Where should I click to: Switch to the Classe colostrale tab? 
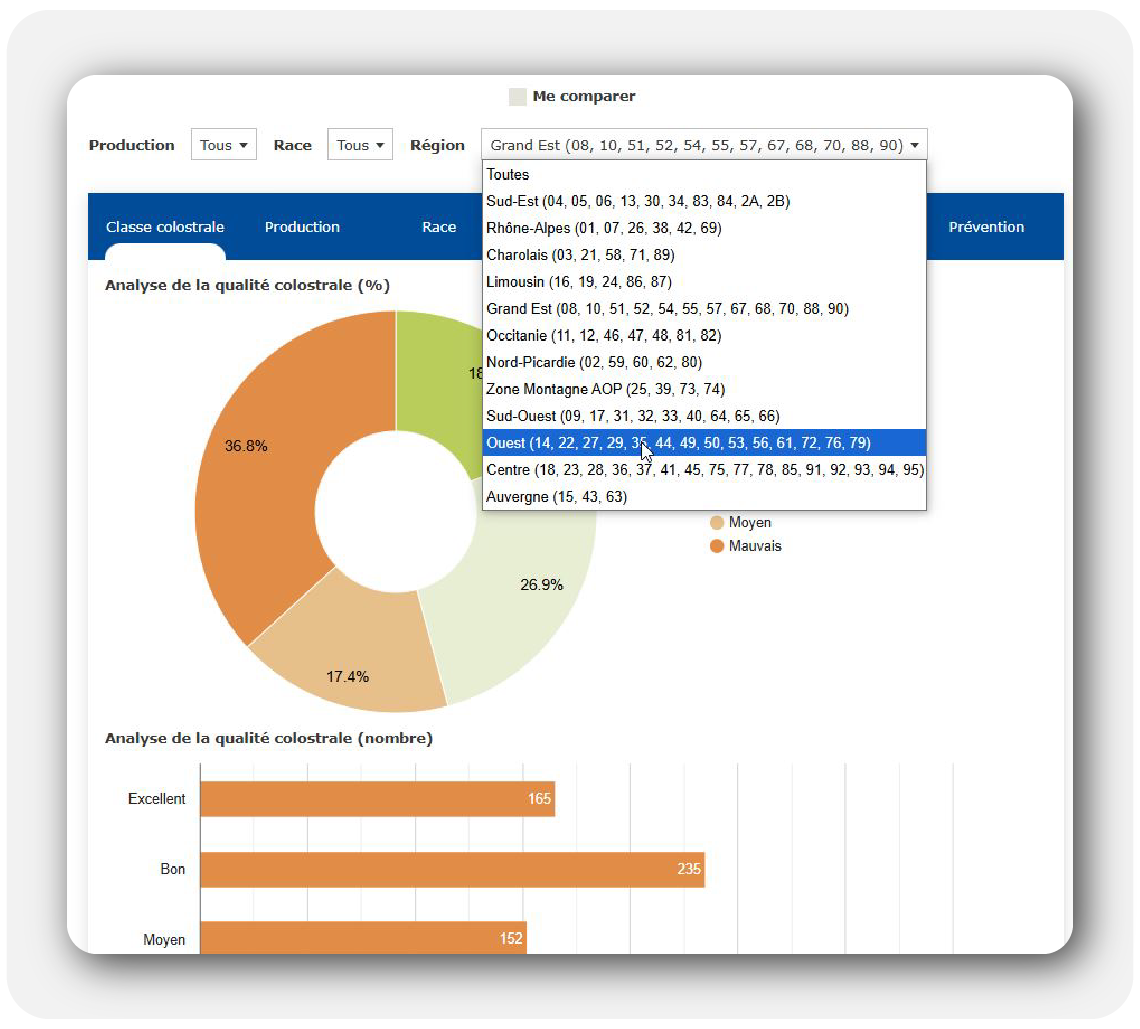click(165, 227)
